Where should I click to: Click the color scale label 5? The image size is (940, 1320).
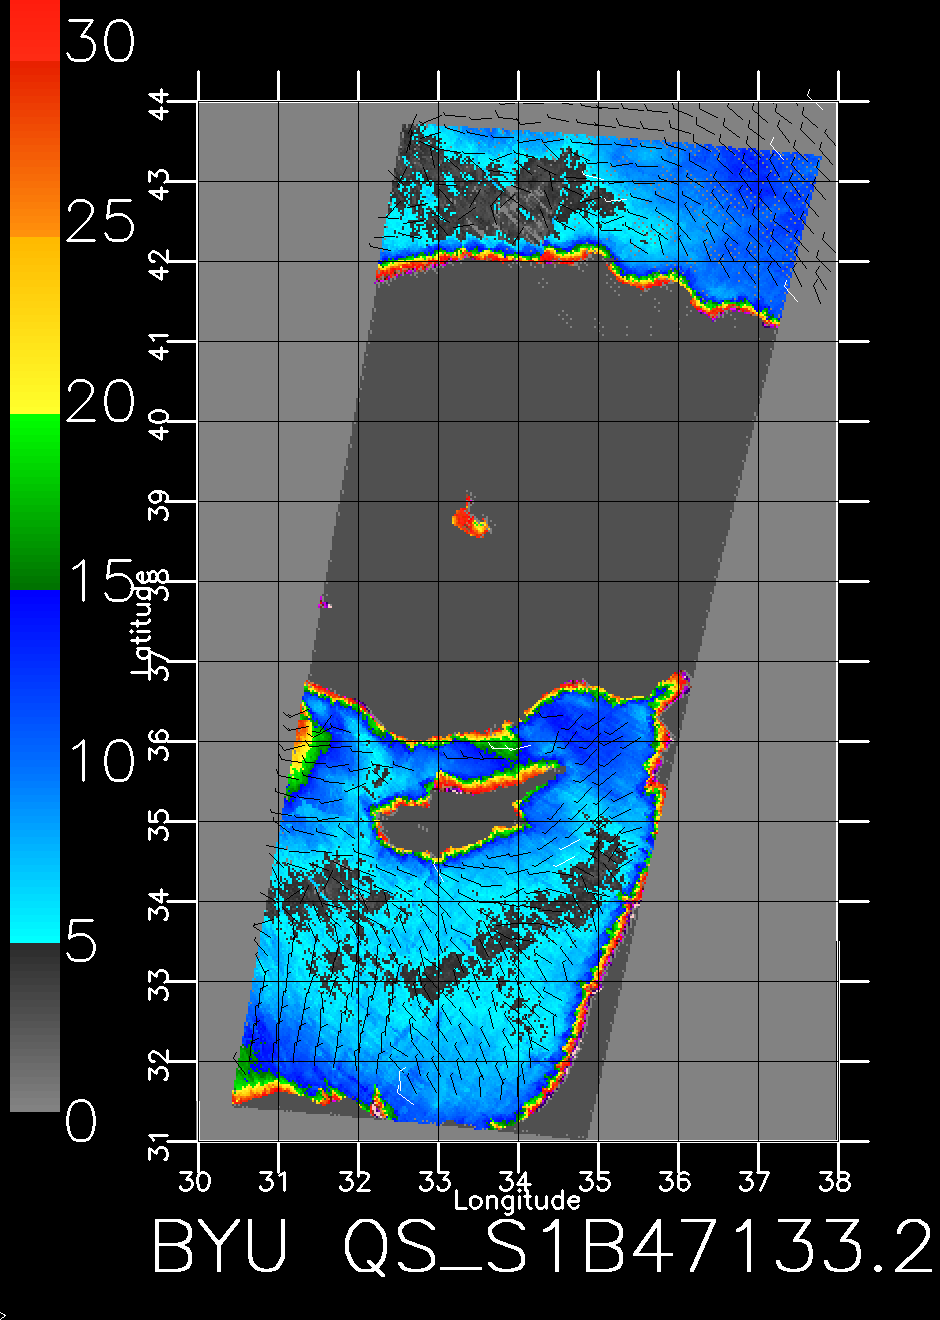tap(81, 941)
